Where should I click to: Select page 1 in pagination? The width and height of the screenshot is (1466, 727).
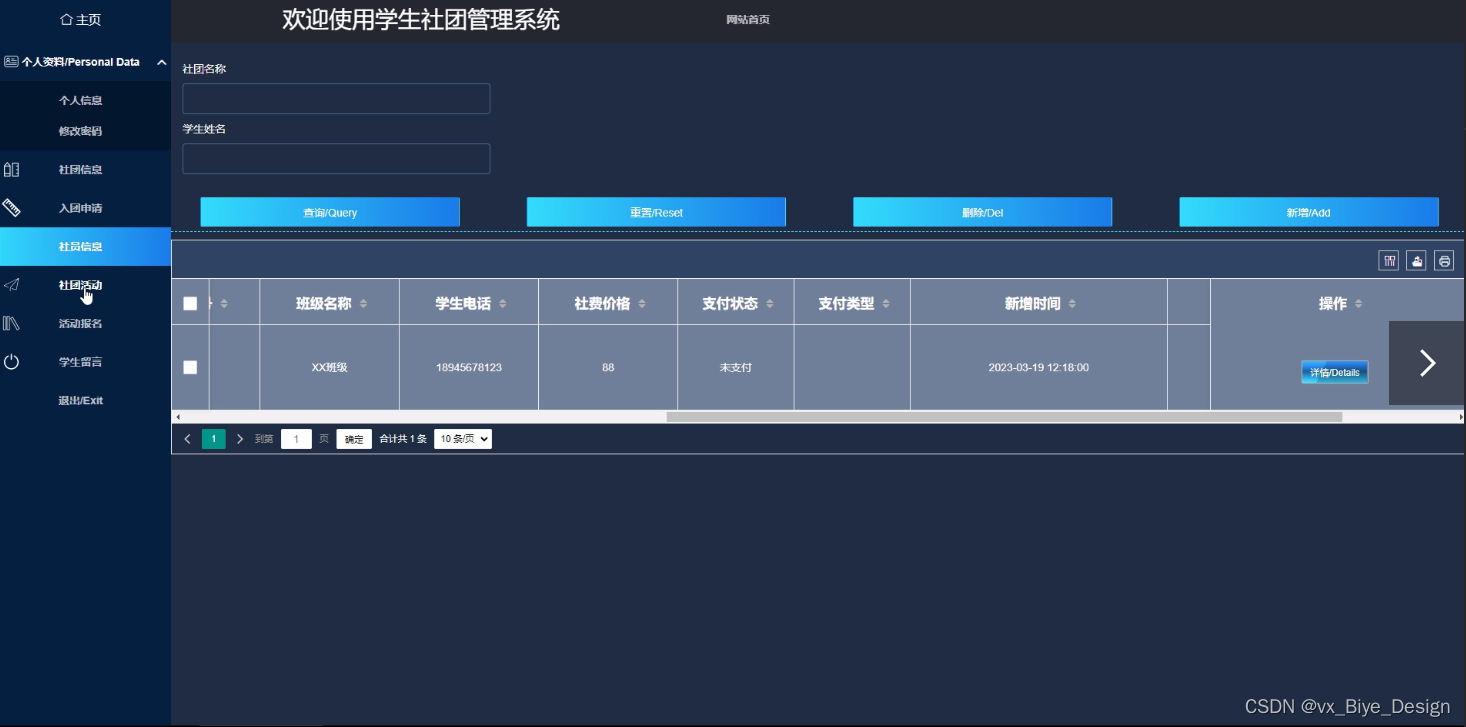(213, 439)
